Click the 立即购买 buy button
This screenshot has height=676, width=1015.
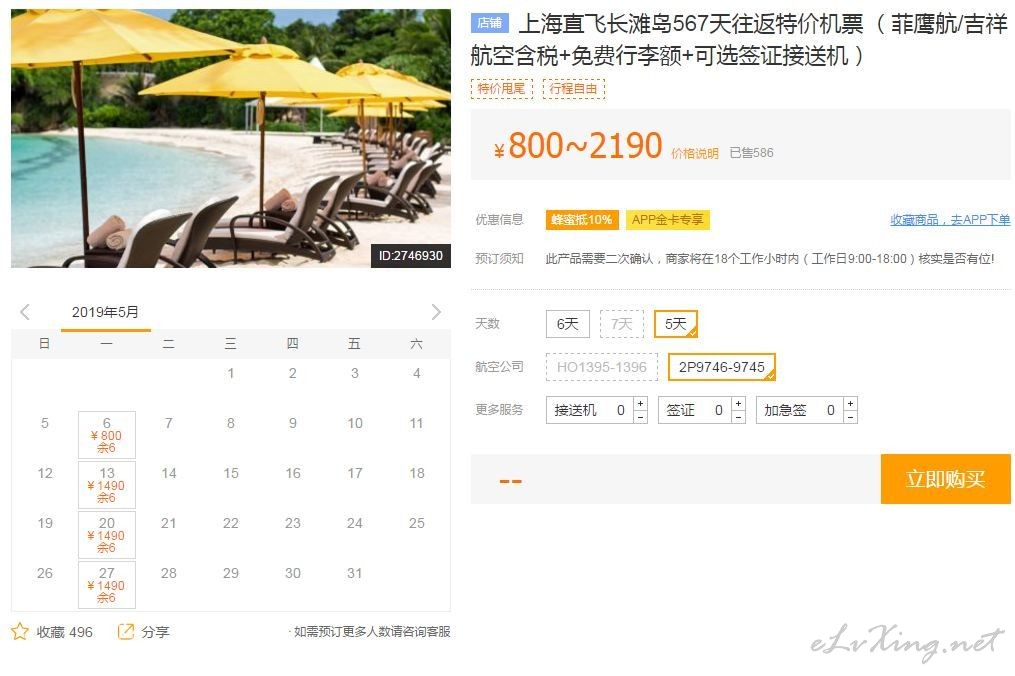tap(946, 479)
